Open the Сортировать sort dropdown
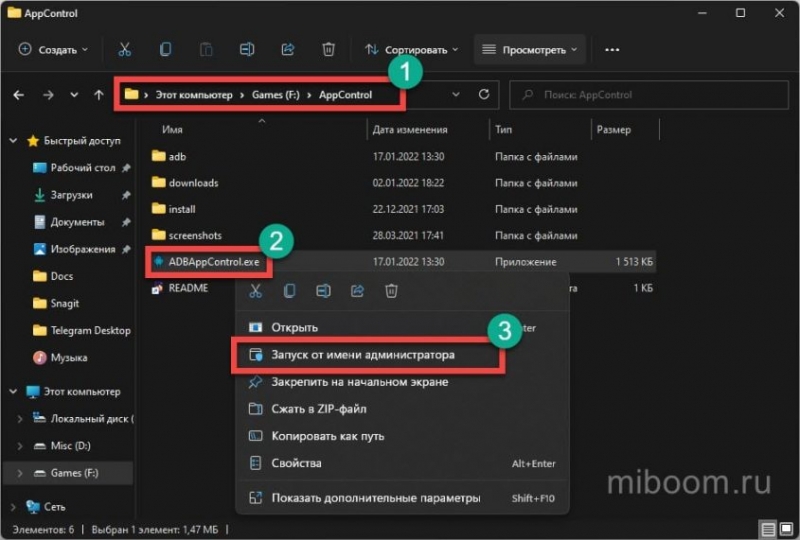 [x=412, y=50]
